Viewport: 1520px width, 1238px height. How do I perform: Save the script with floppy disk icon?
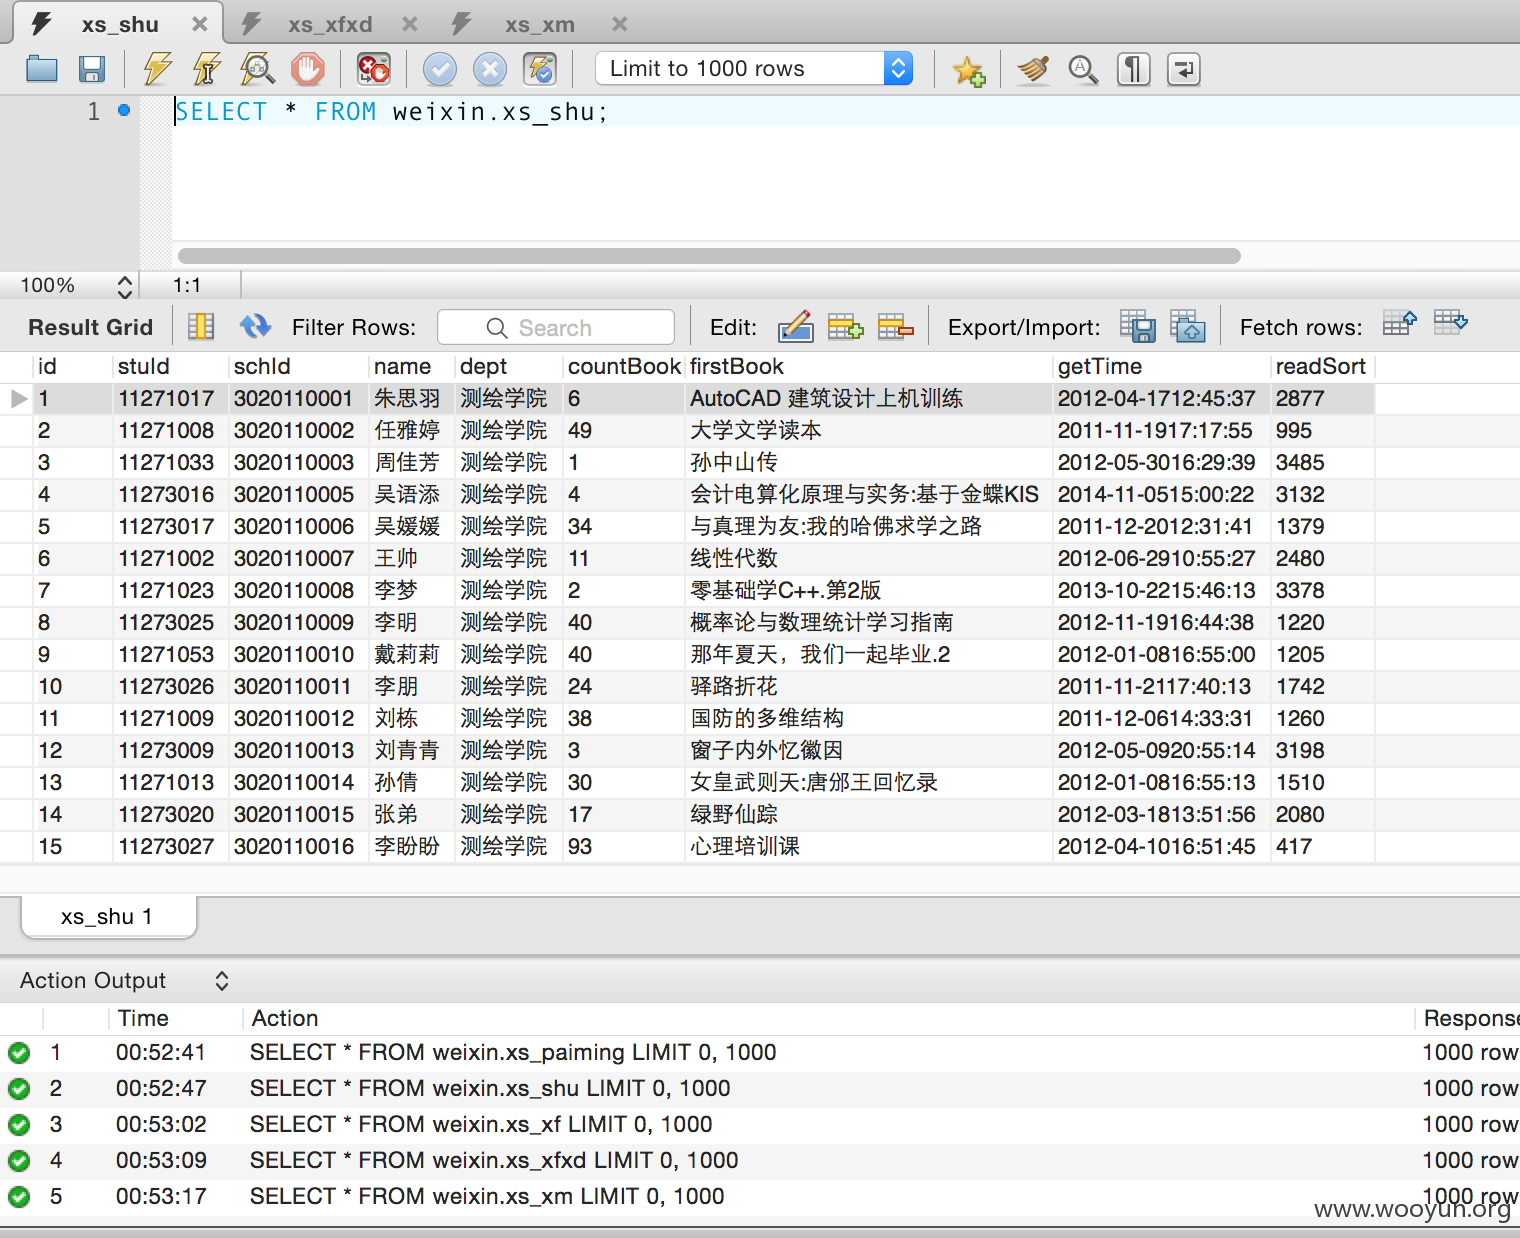pos(92,69)
